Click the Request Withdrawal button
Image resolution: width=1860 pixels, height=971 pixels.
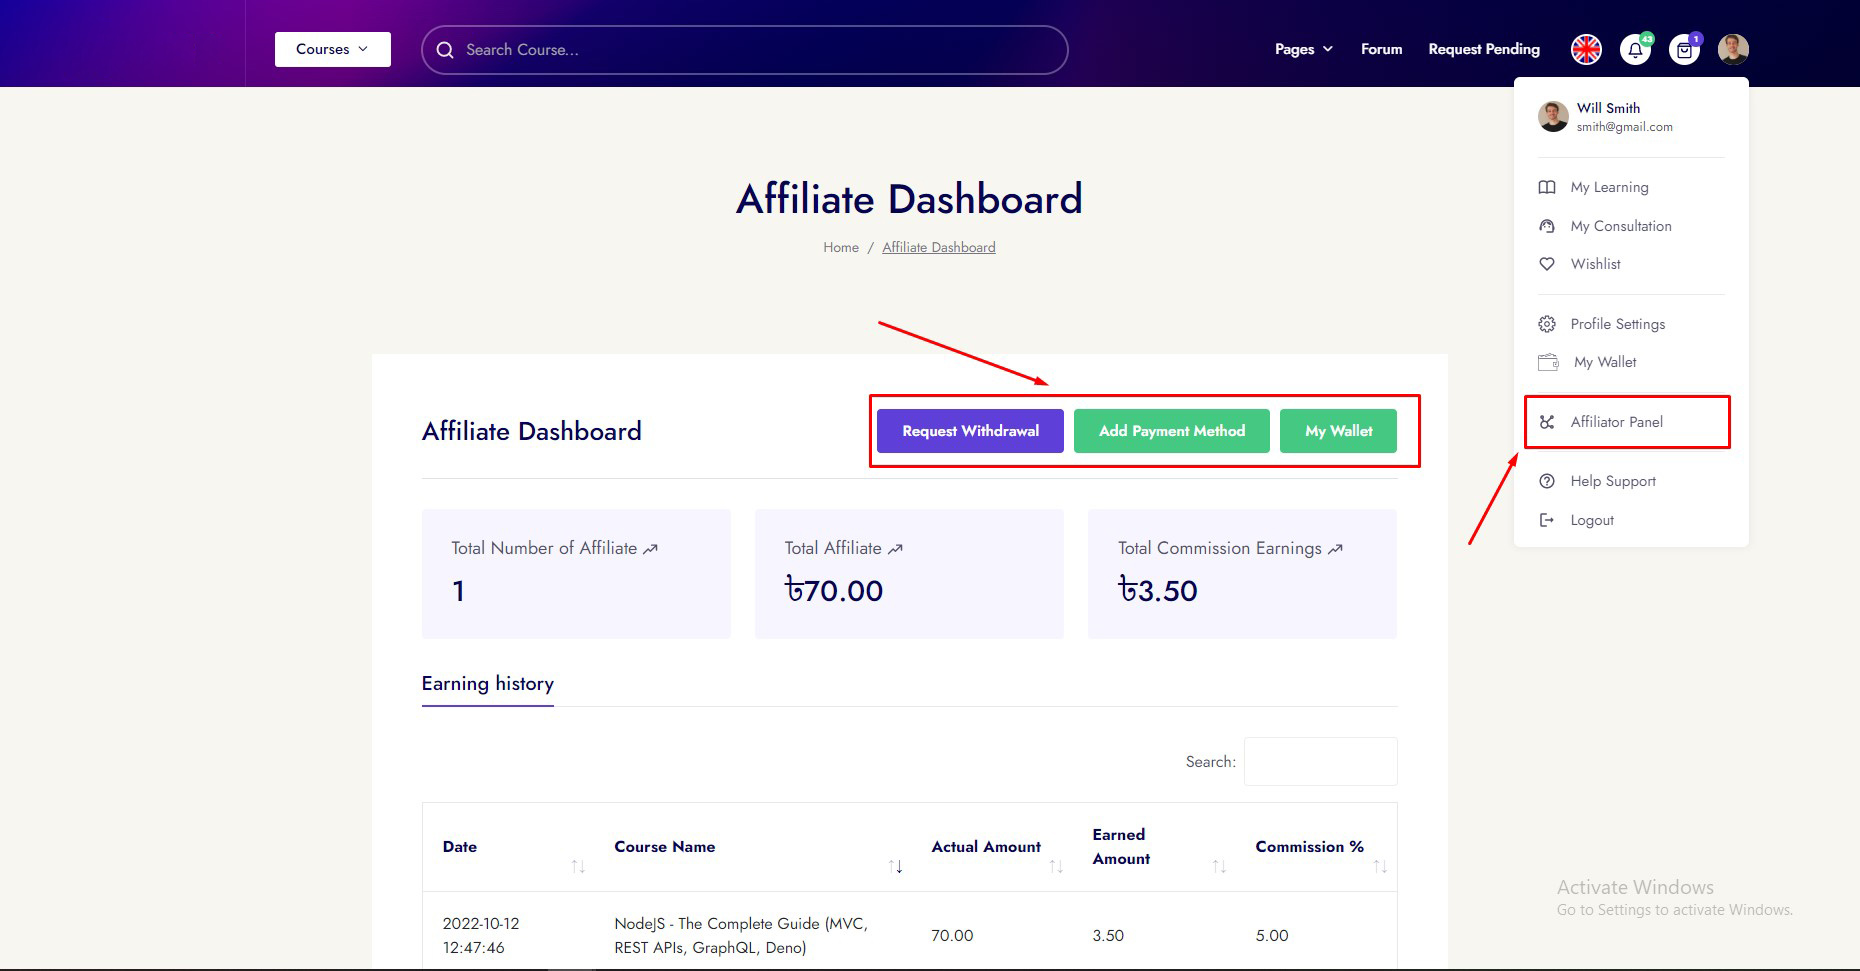click(970, 431)
